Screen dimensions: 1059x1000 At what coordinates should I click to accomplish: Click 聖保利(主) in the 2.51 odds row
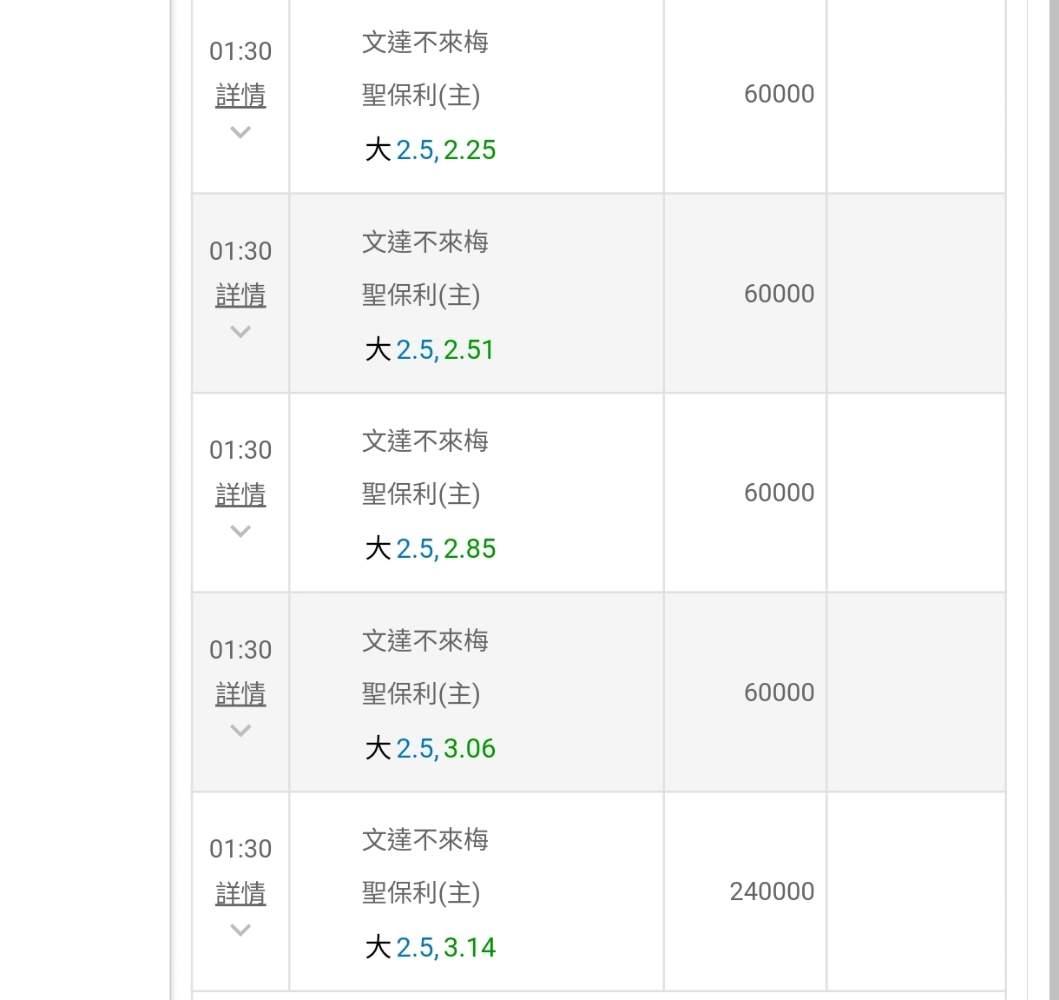(421, 295)
